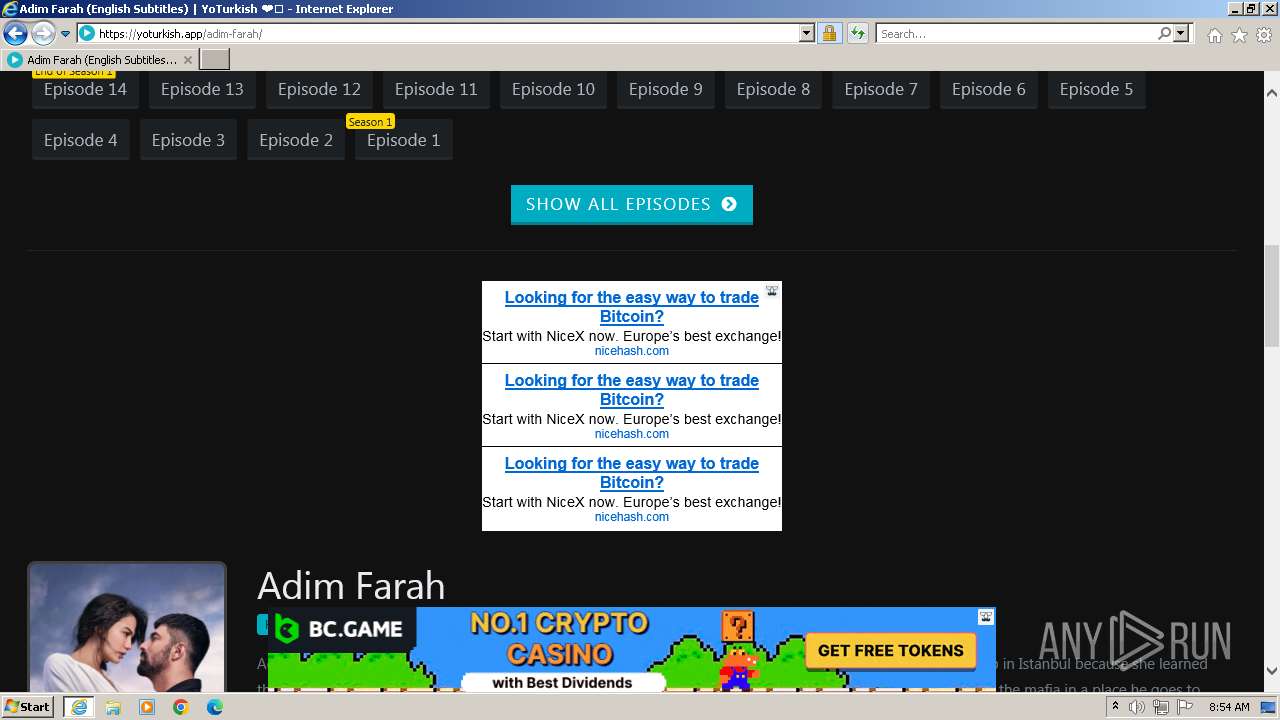
Task: Open Episode 4
Action: (x=80, y=140)
